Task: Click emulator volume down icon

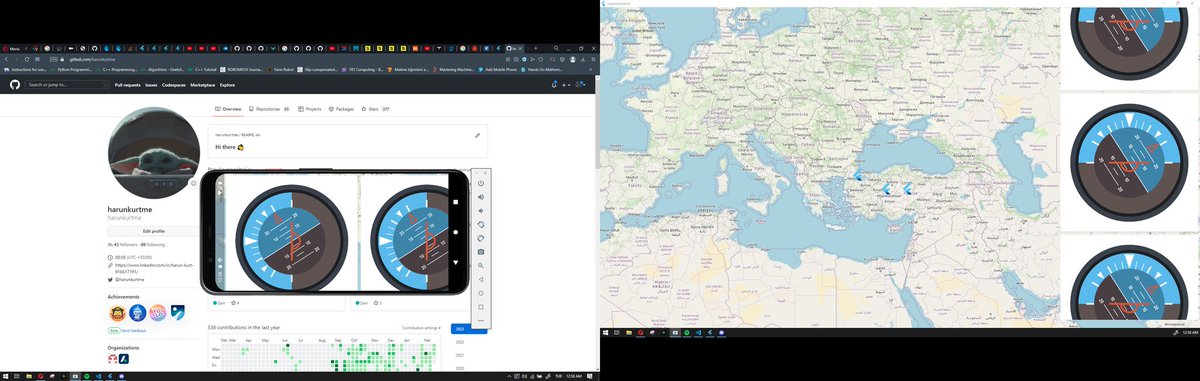Action: pyautogui.click(x=481, y=211)
